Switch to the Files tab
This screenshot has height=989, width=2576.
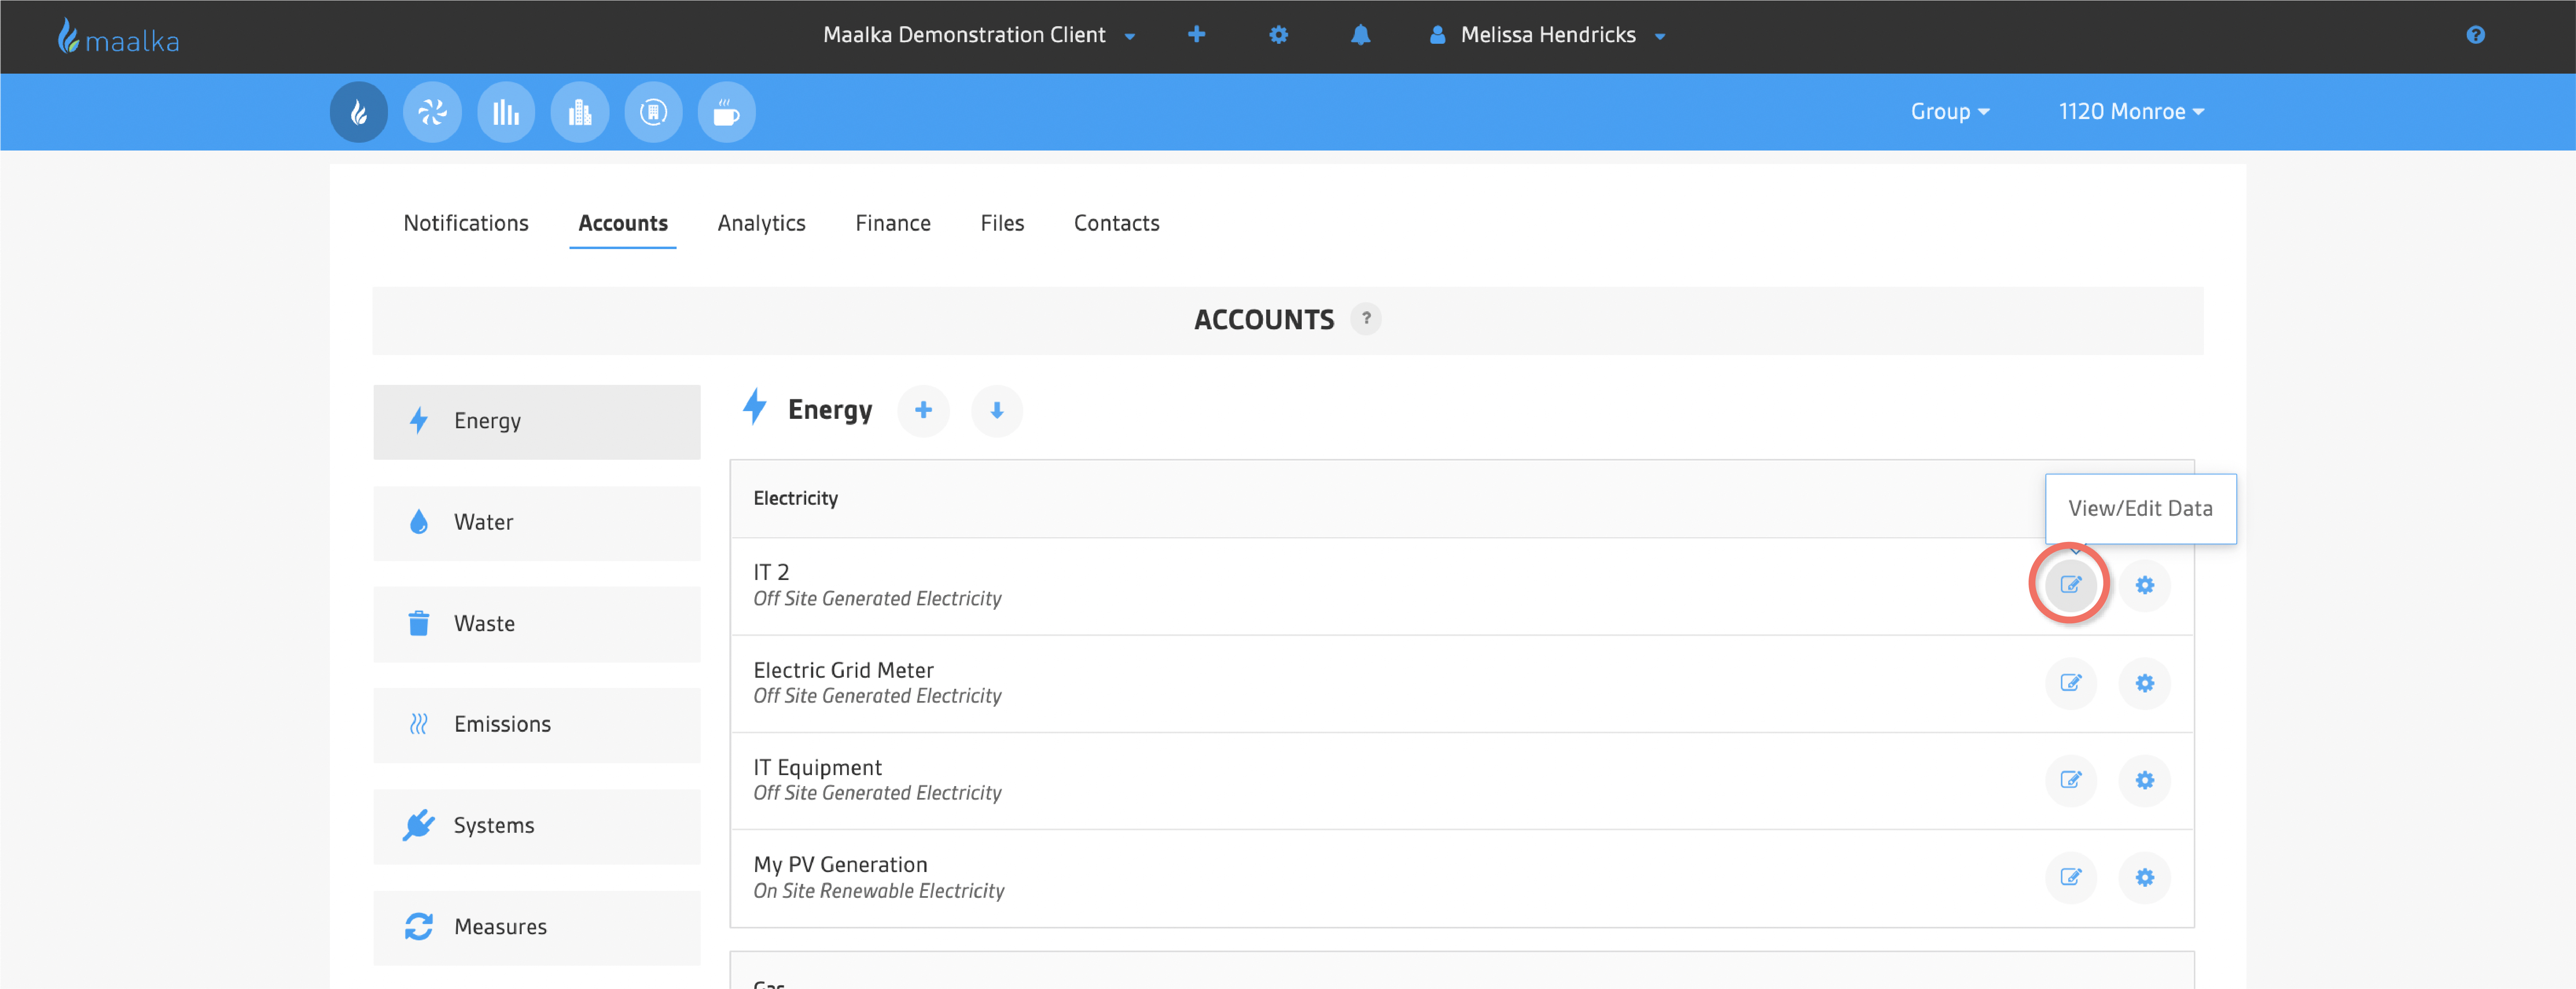click(1002, 223)
